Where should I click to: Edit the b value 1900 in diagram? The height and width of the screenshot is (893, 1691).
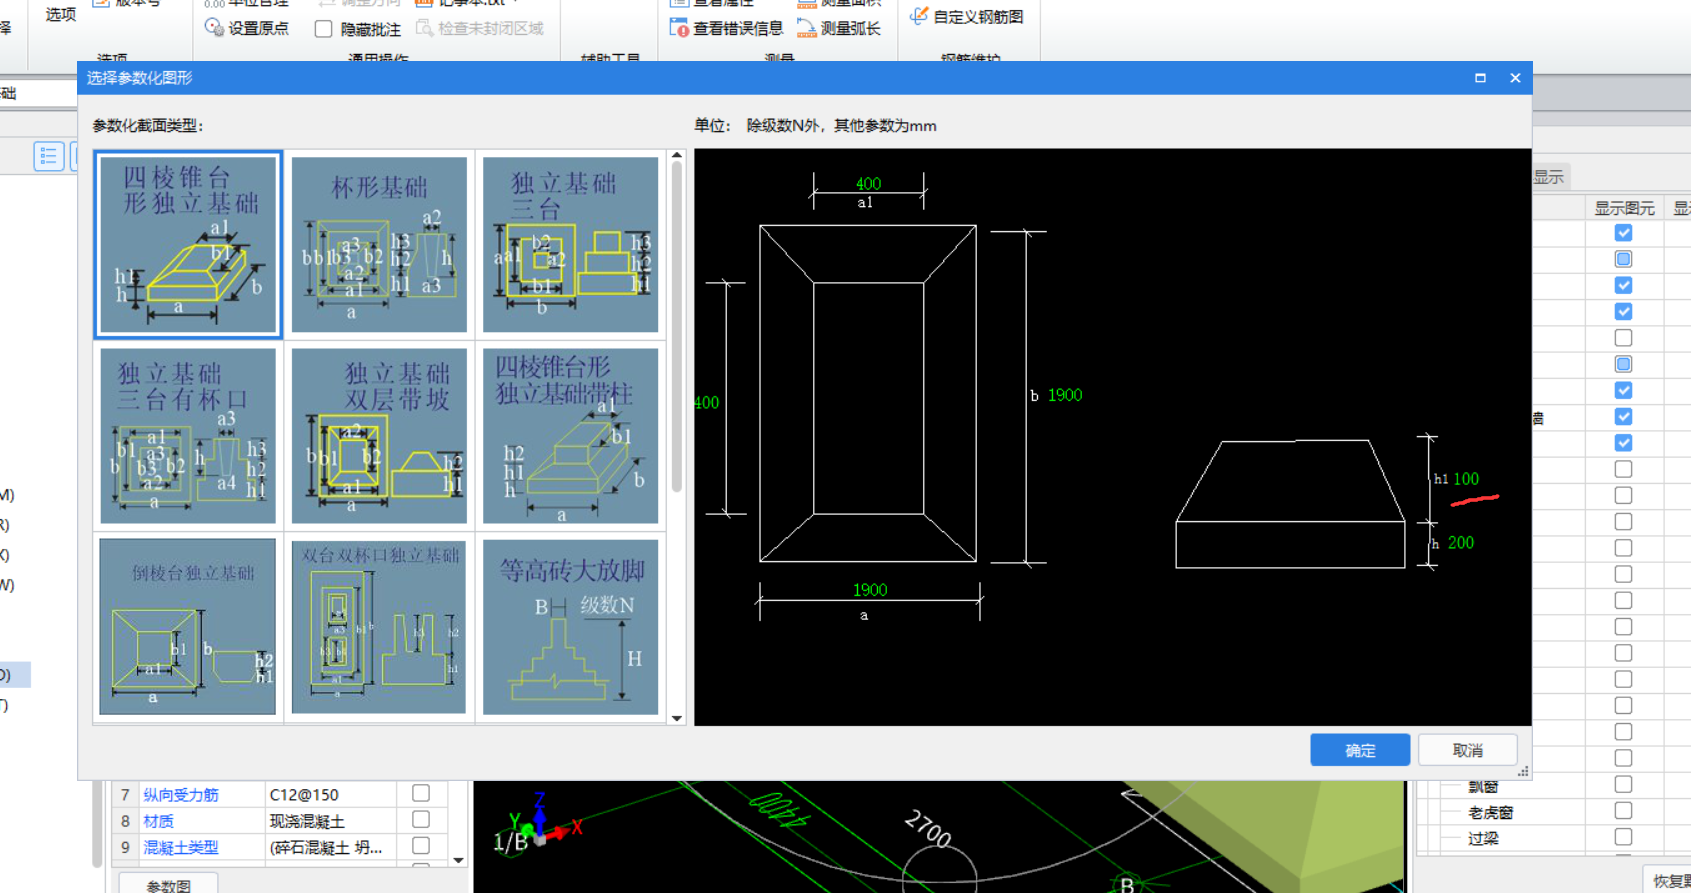coord(1065,395)
